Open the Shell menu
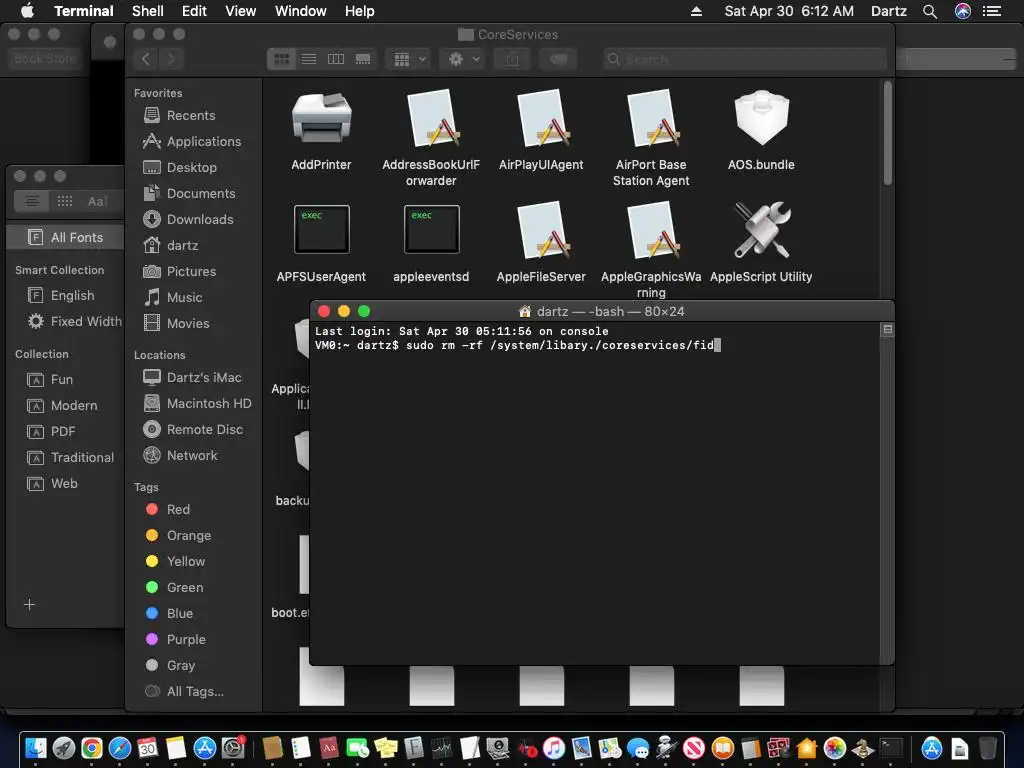This screenshot has width=1024, height=768. point(148,11)
